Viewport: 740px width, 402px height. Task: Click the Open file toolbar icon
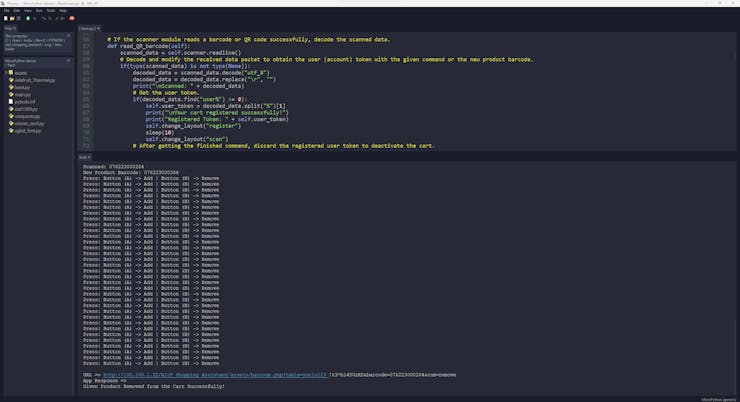point(12,18)
